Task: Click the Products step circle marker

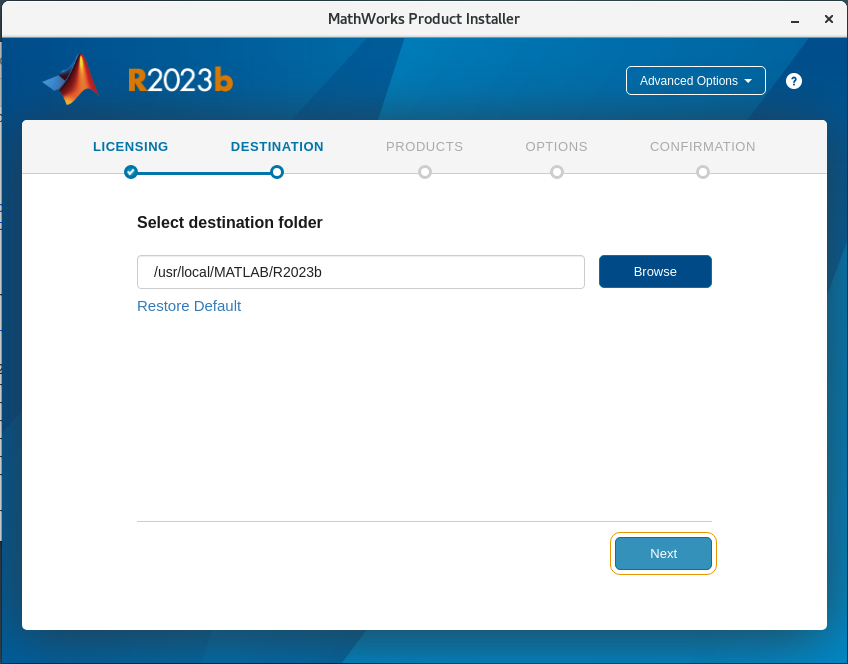Action: click(x=425, y=172)
